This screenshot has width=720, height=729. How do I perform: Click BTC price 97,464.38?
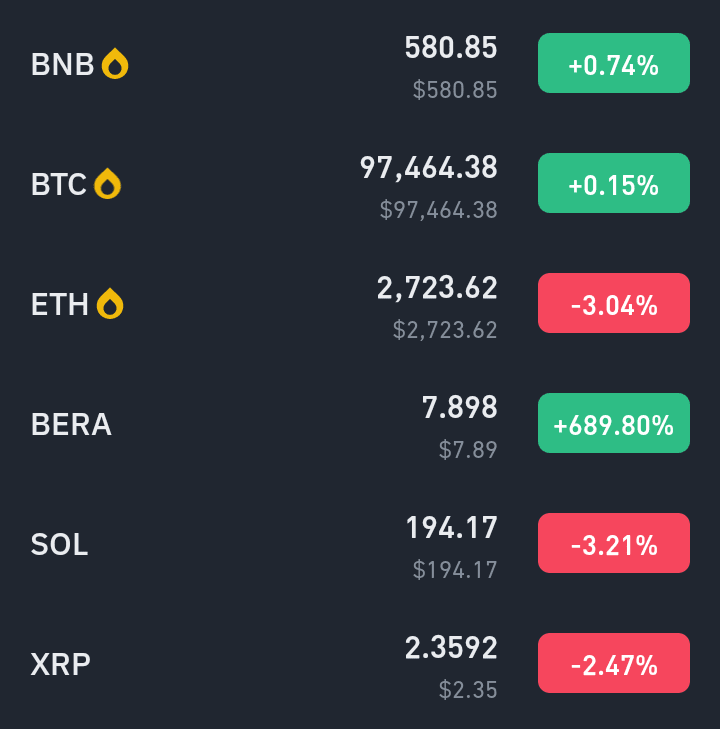[429, 168]
